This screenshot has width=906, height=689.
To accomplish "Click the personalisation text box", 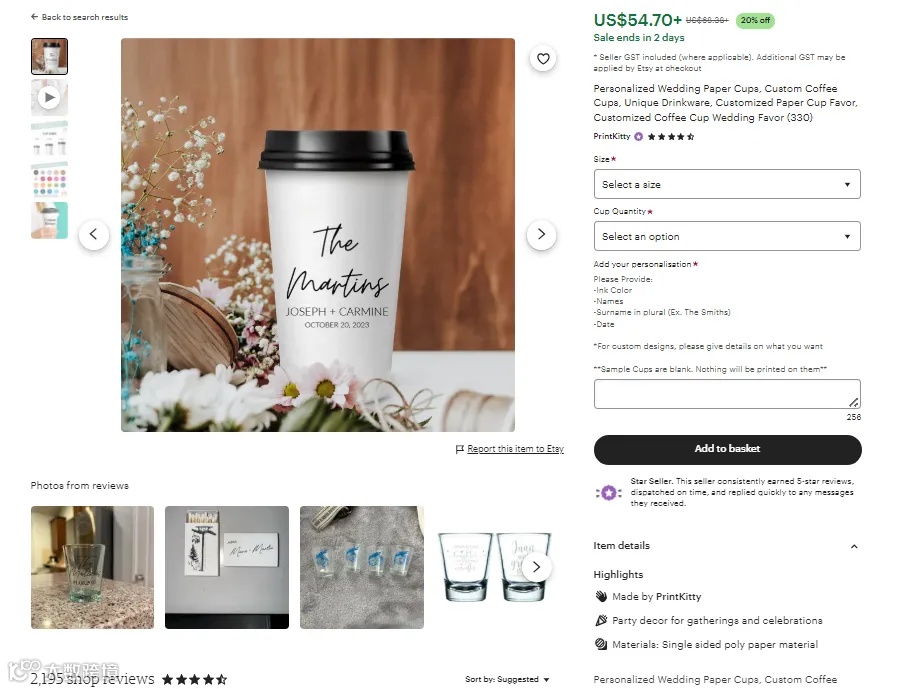I will point(727,394).
